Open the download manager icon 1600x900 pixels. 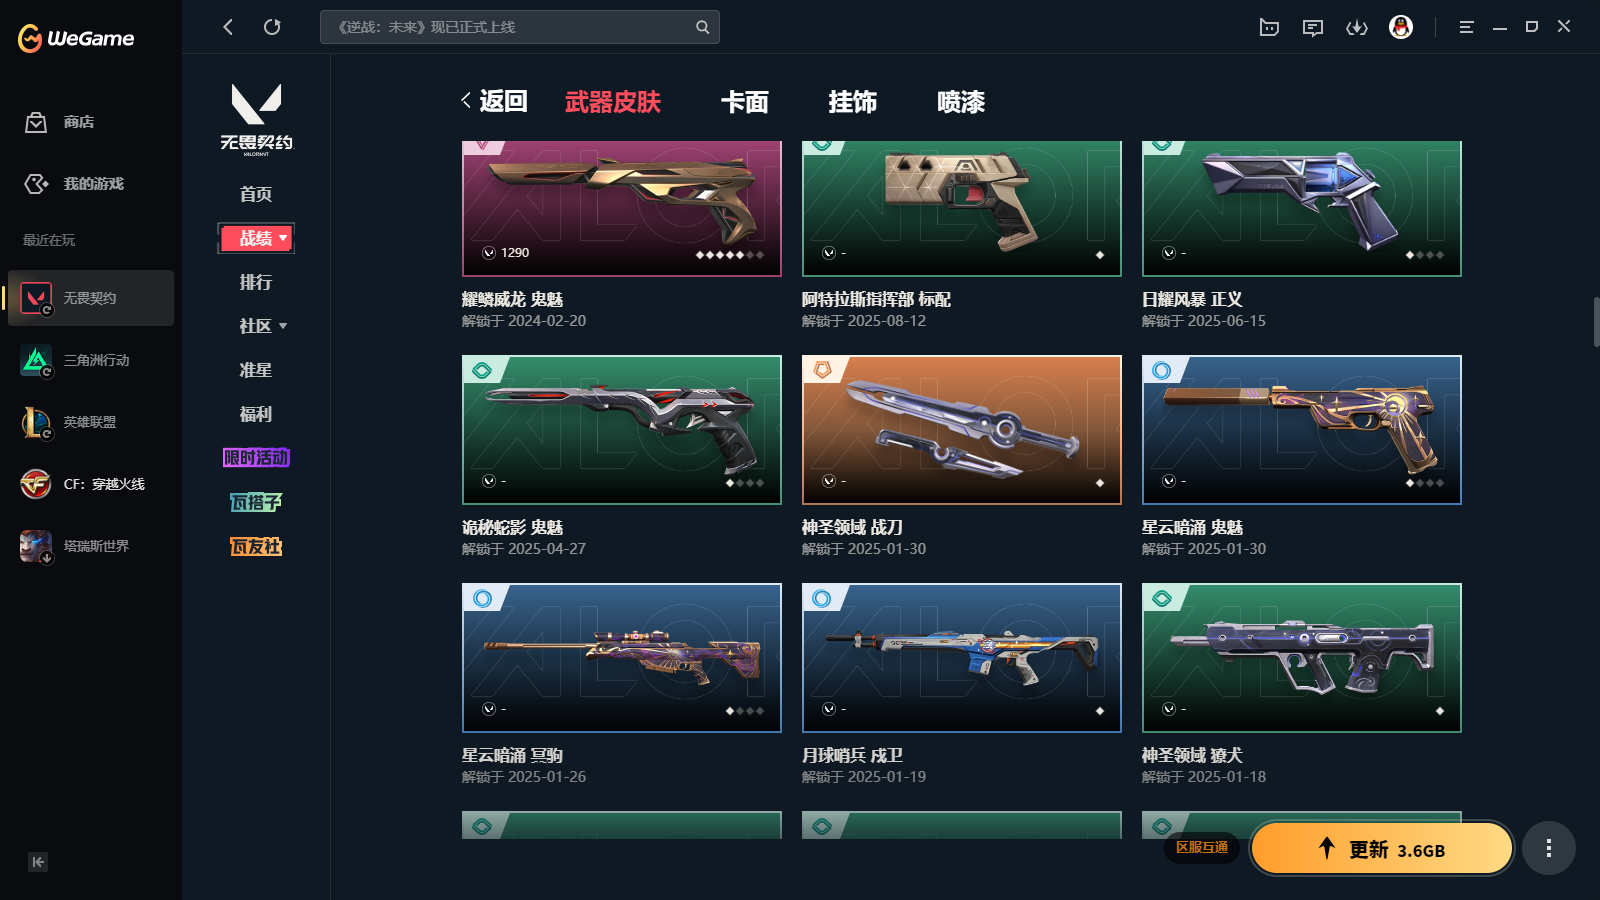click(1357, 27)
